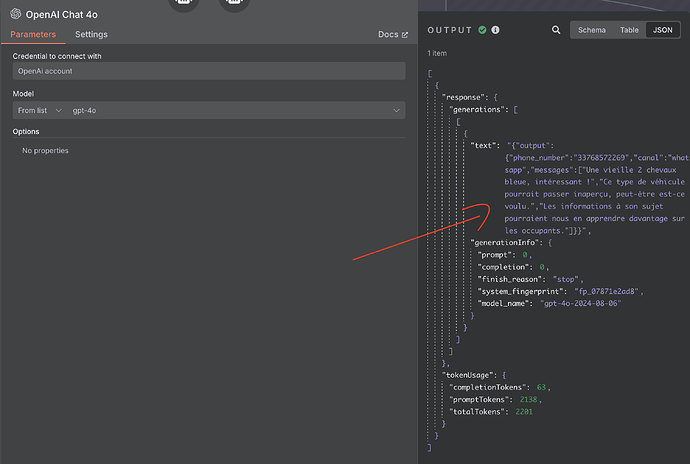Select the JSON output view
The image size is (690, 464).
[x=662, y=30]
